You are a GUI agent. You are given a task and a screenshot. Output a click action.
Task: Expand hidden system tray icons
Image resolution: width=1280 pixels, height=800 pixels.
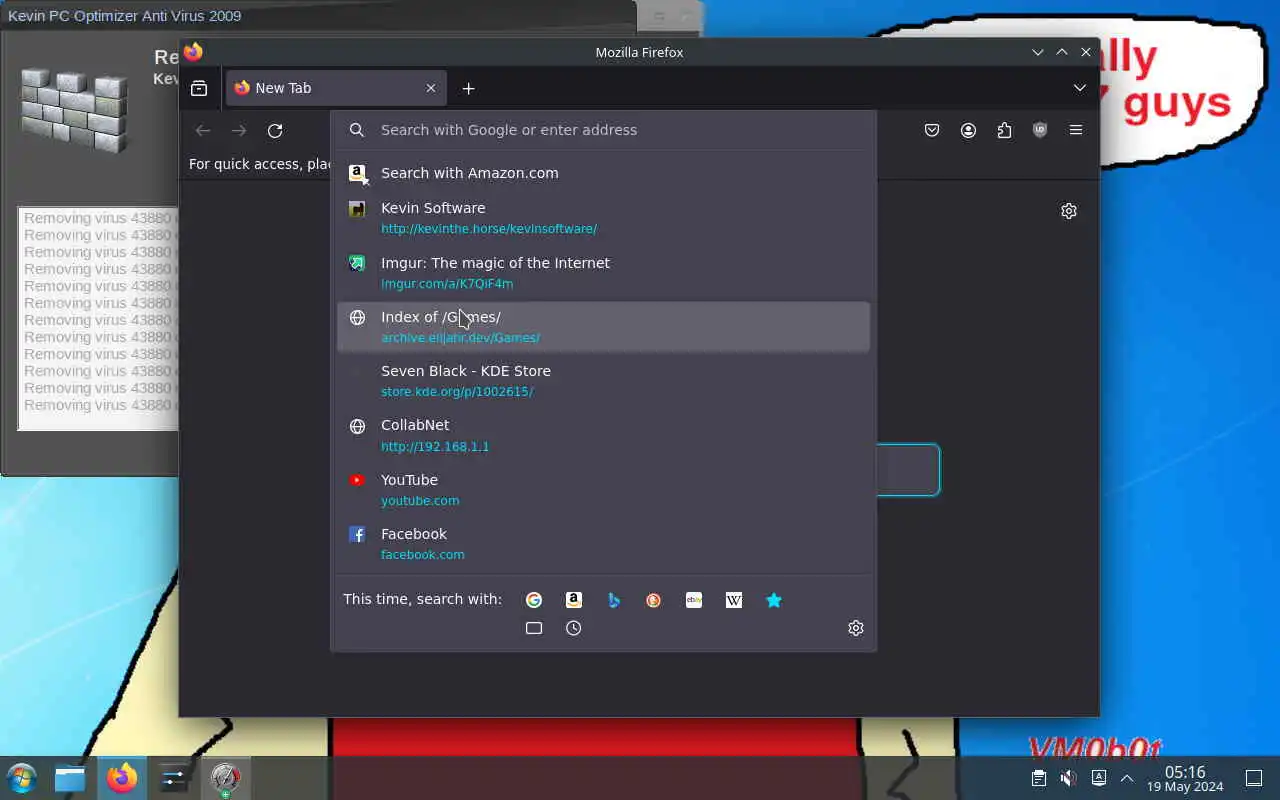coord(1127,778)
